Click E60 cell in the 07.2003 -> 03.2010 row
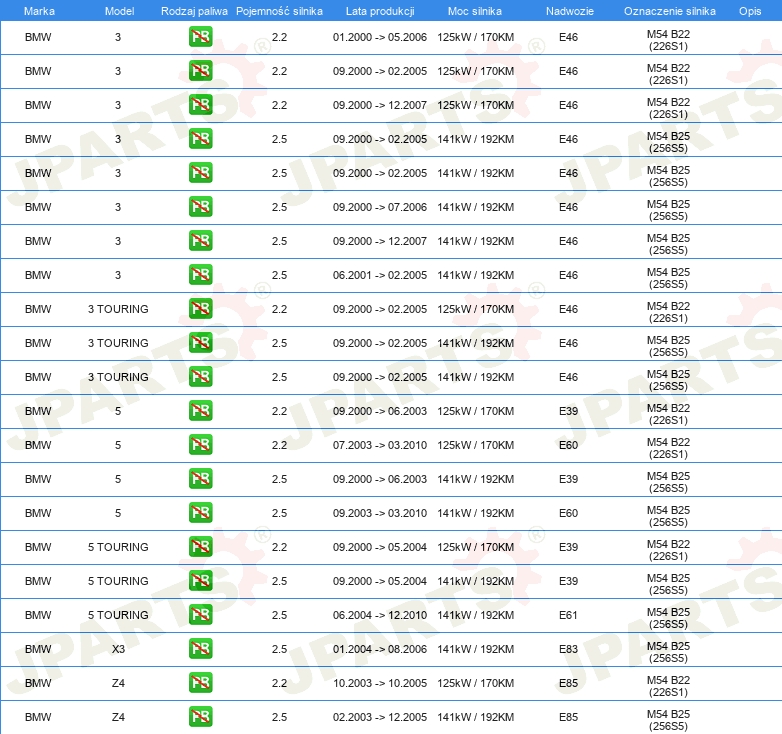Screen dimensions: 782x734 click(568, 445)
